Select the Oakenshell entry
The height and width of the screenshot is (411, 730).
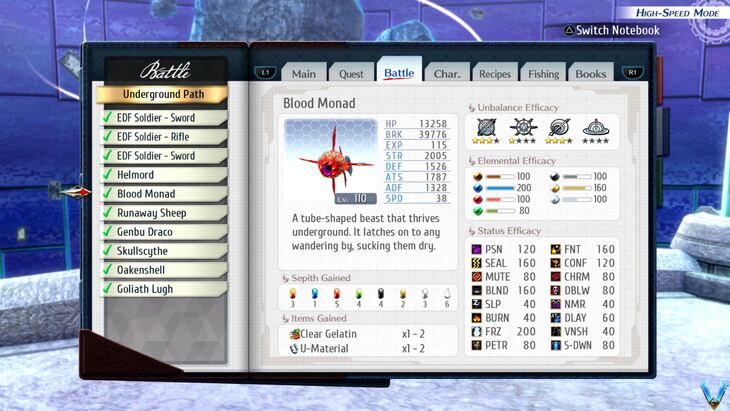pyautogui.click(x=164, y=270)
